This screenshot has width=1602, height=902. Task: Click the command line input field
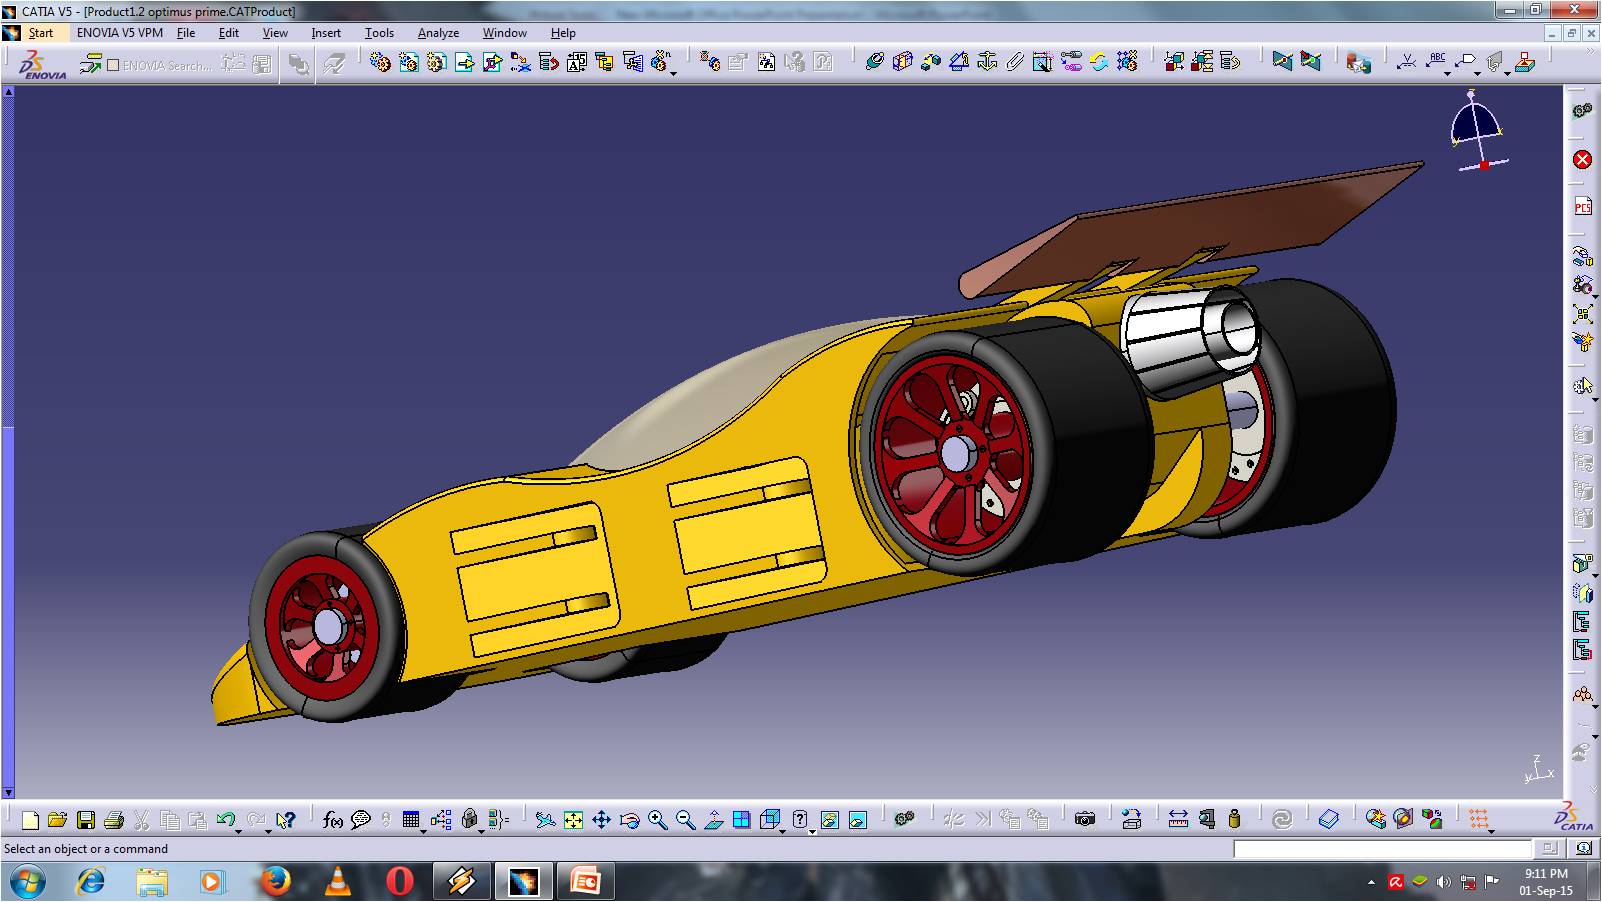[1382, 849]
